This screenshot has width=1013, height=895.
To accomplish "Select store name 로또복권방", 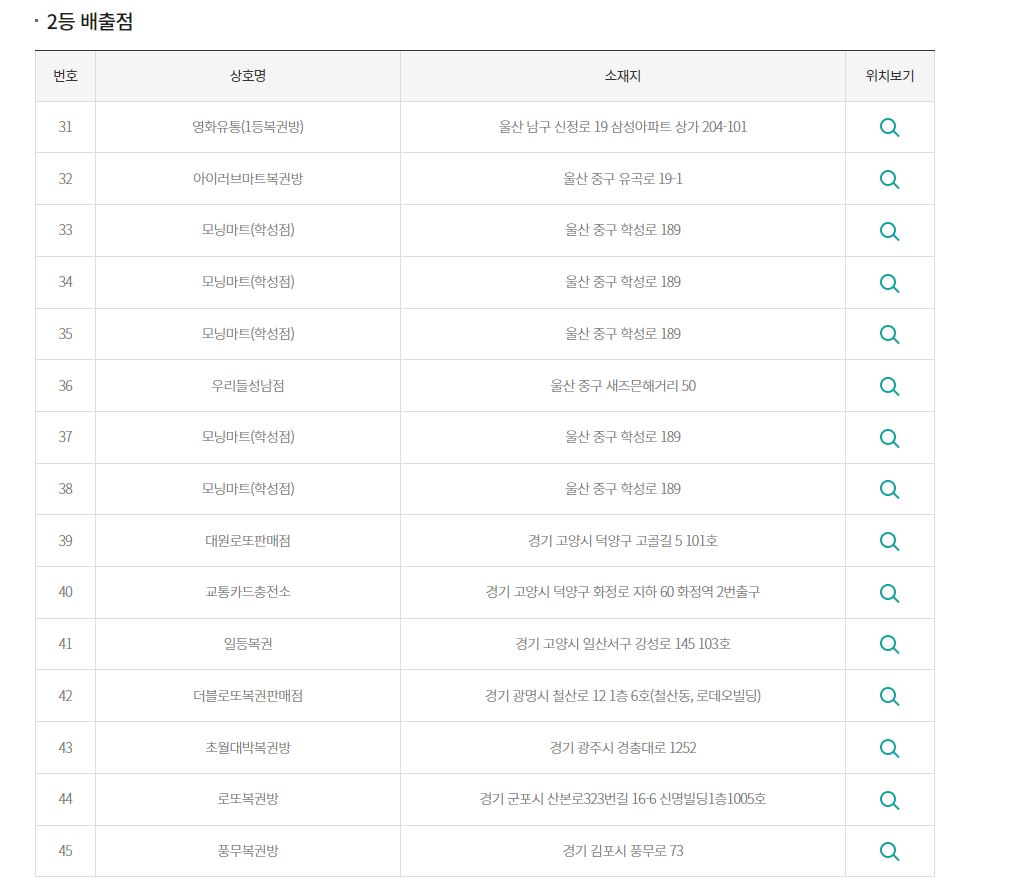I will (247, 798).
